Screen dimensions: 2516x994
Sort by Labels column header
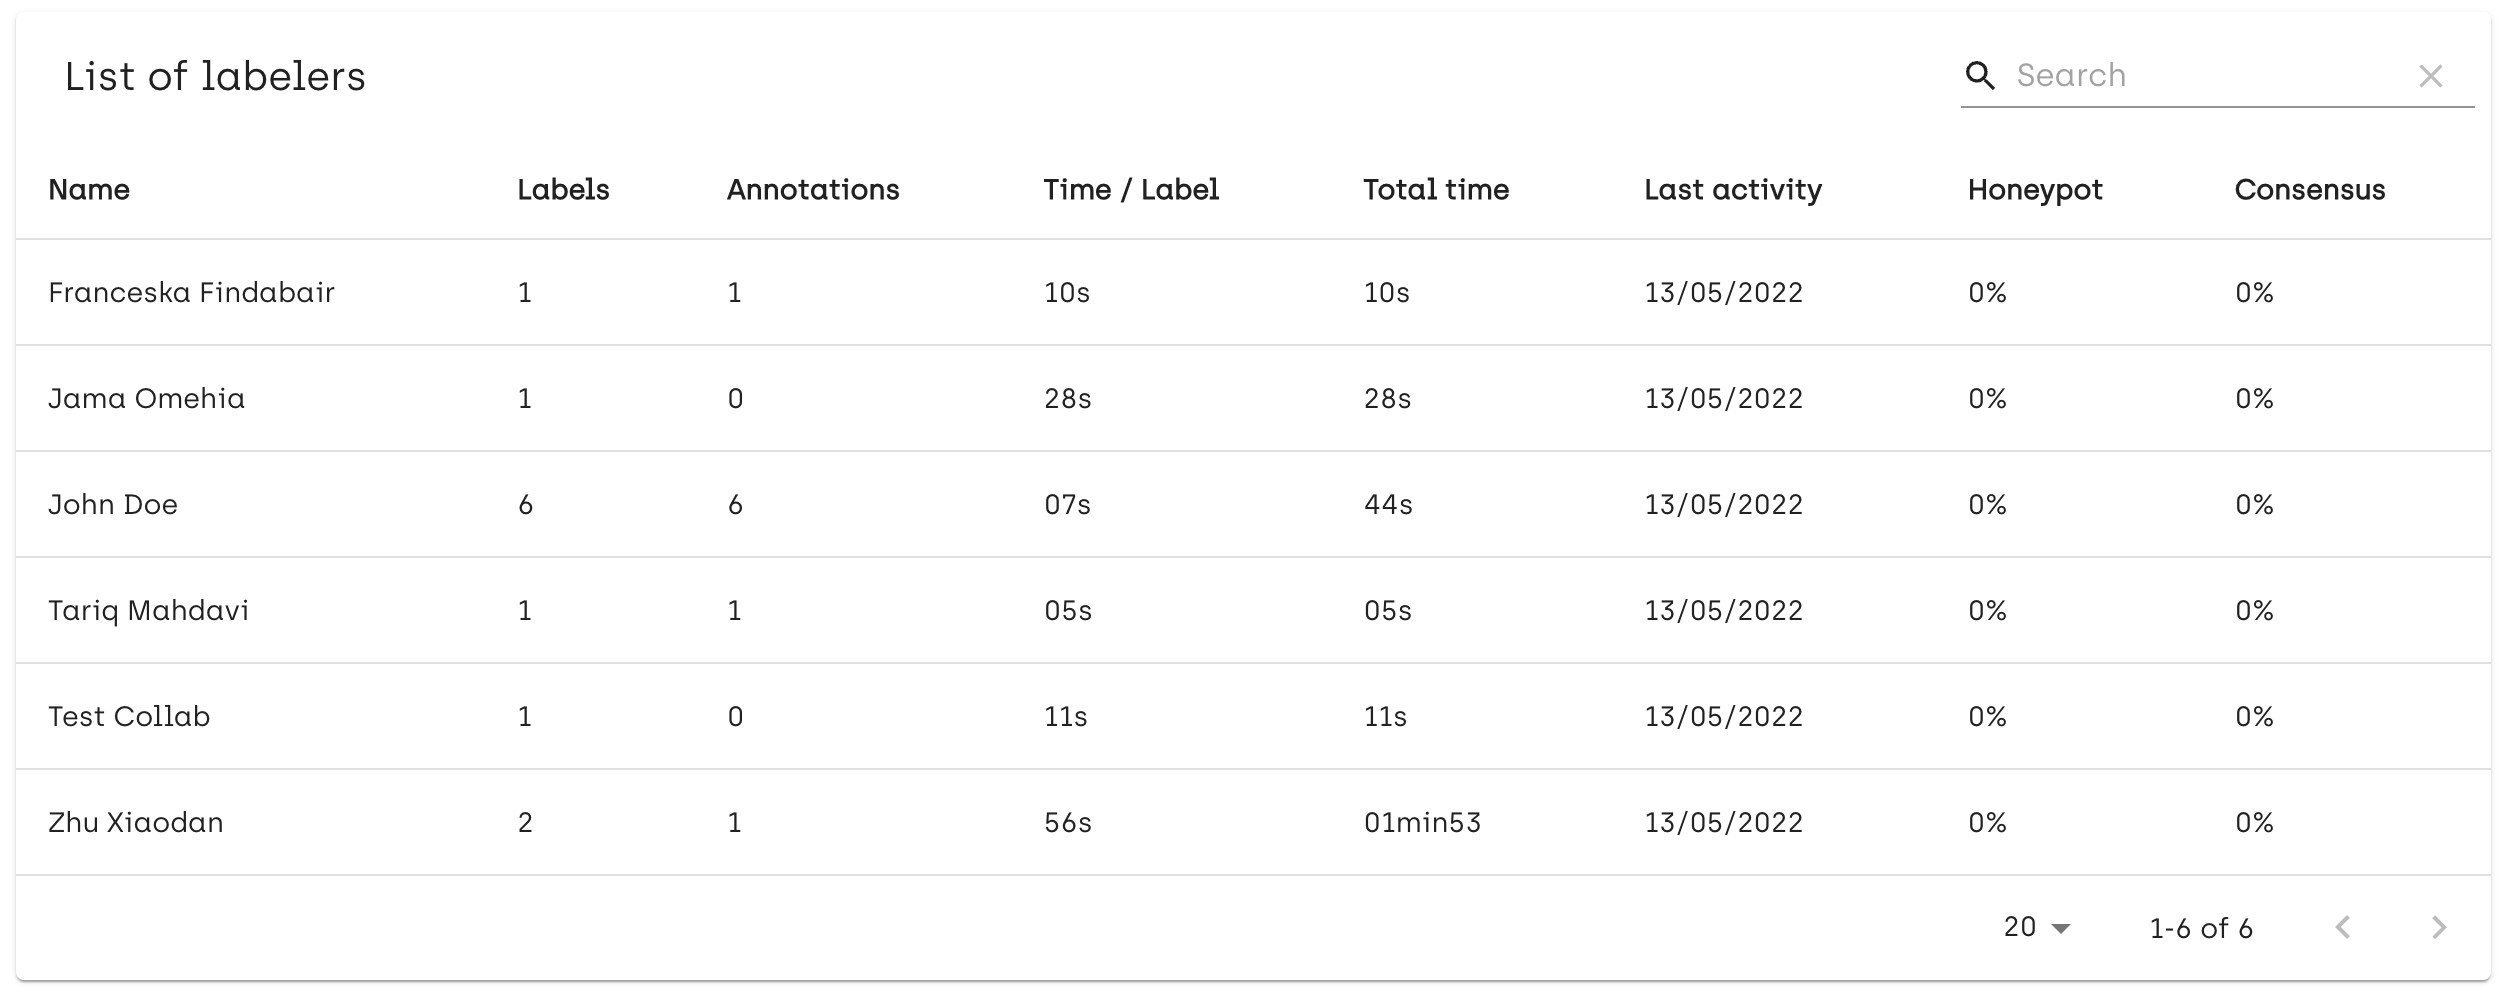point(563,190)
